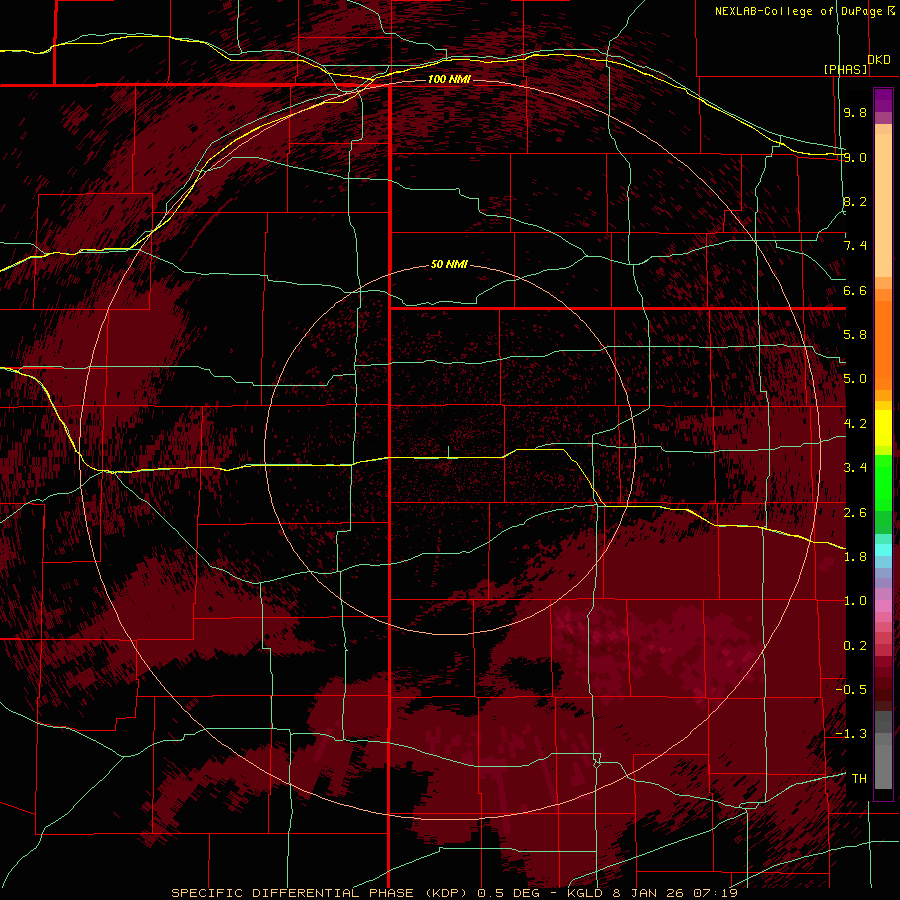Click the 1.0 value on the color scale

[x=855, y=601]
